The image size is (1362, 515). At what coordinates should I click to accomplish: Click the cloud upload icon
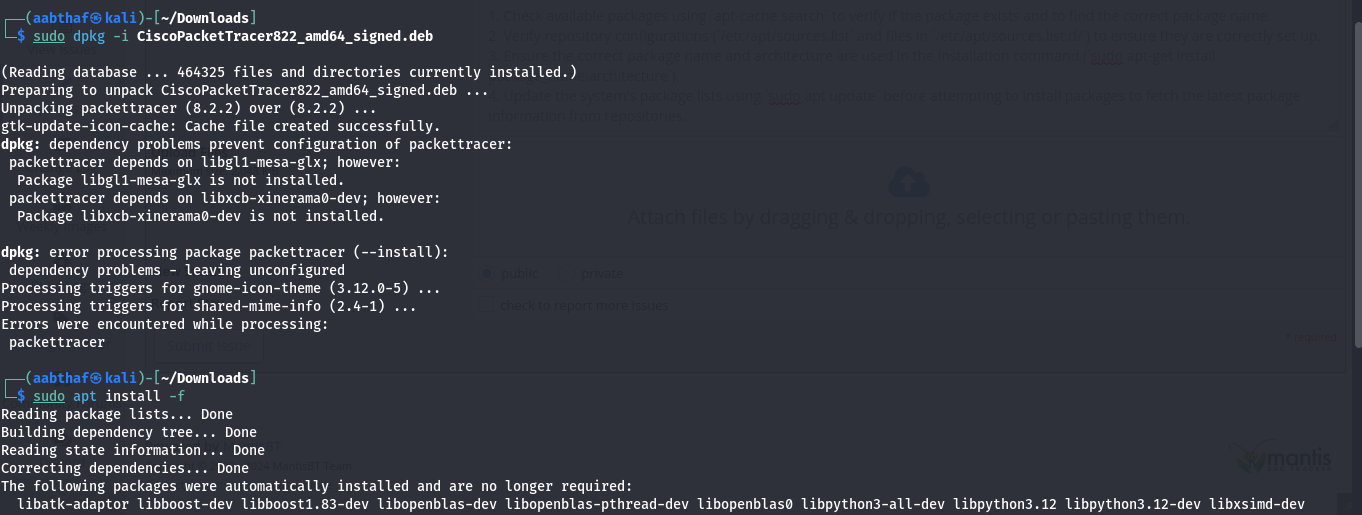click(x=908, y=182)
